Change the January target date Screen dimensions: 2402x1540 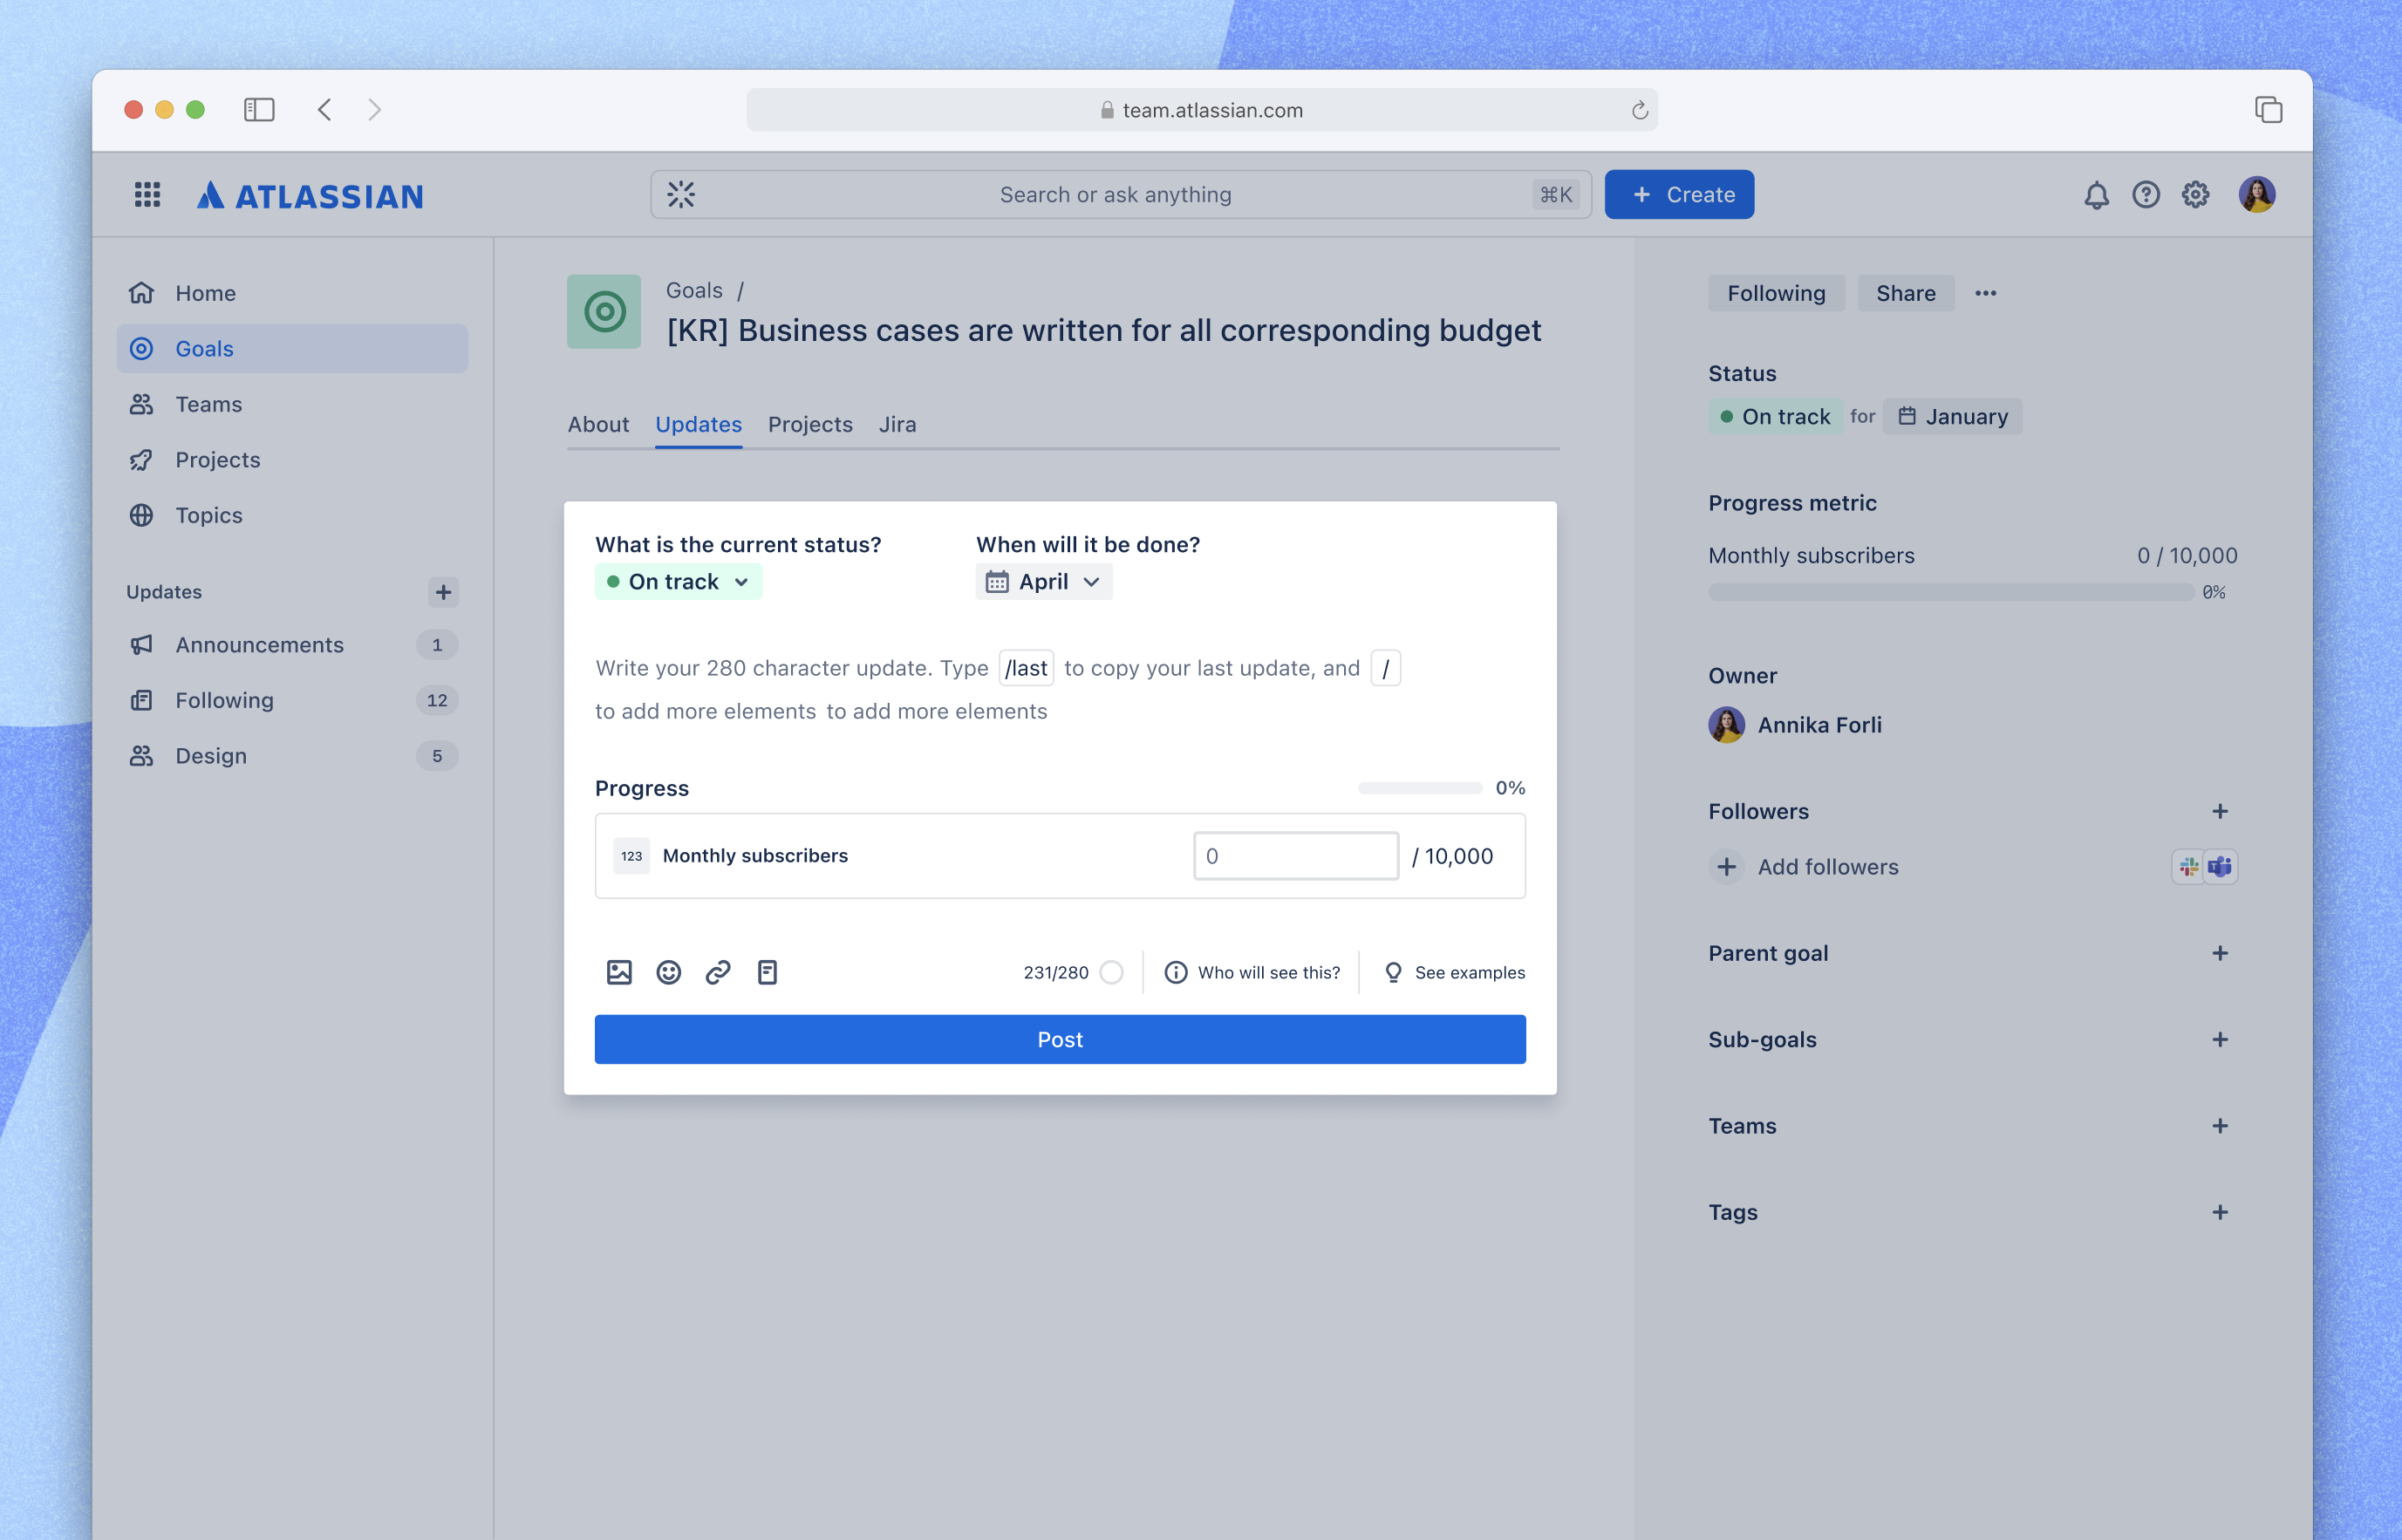[1952, 417]
